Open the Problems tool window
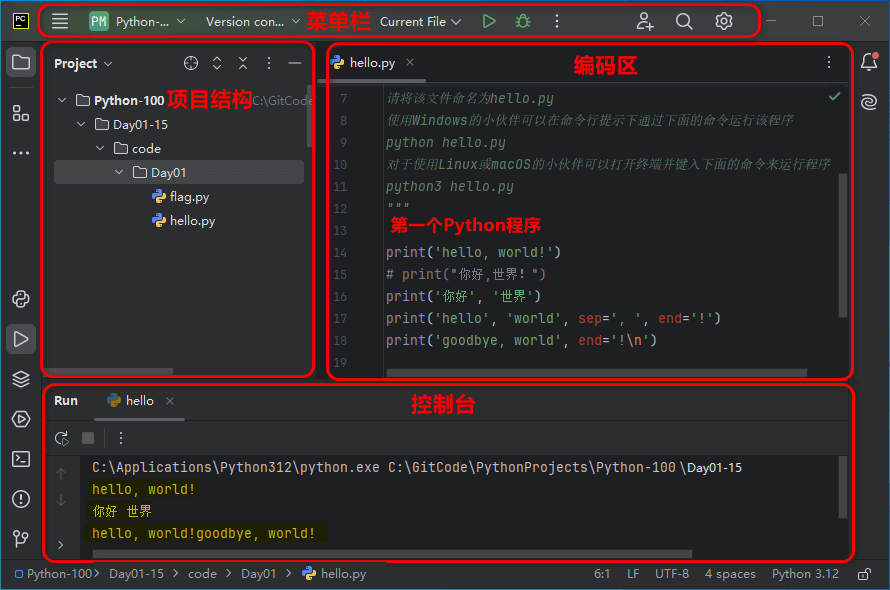The height and width of the screenshot is (590, 890). click(20, 499)
